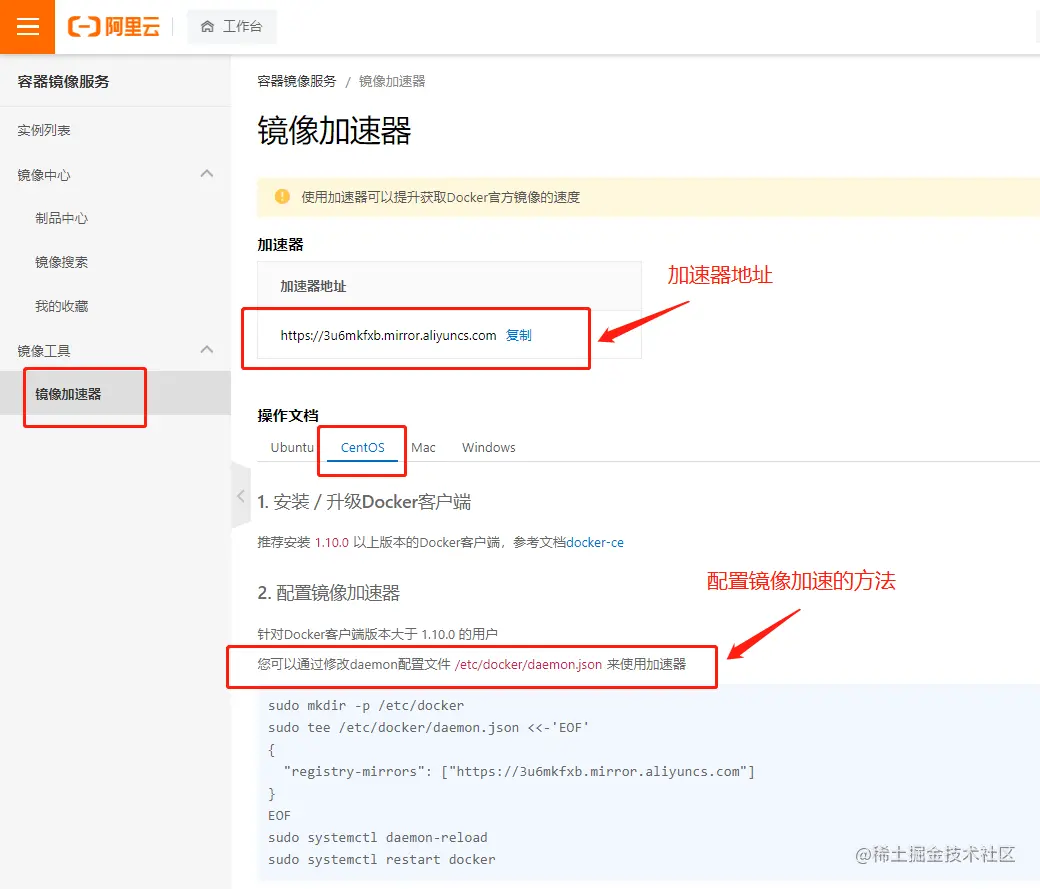Switch to the Ubuntu tab

(292, 447)
